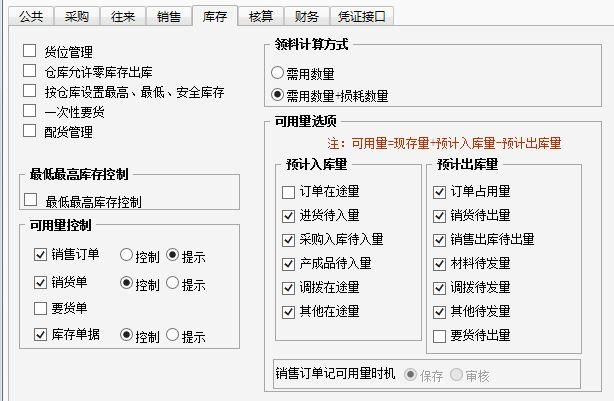The image size is (614, 401).
Task: Select 保存 for 销售订单记可用量时机
Action: pos(410,375)
